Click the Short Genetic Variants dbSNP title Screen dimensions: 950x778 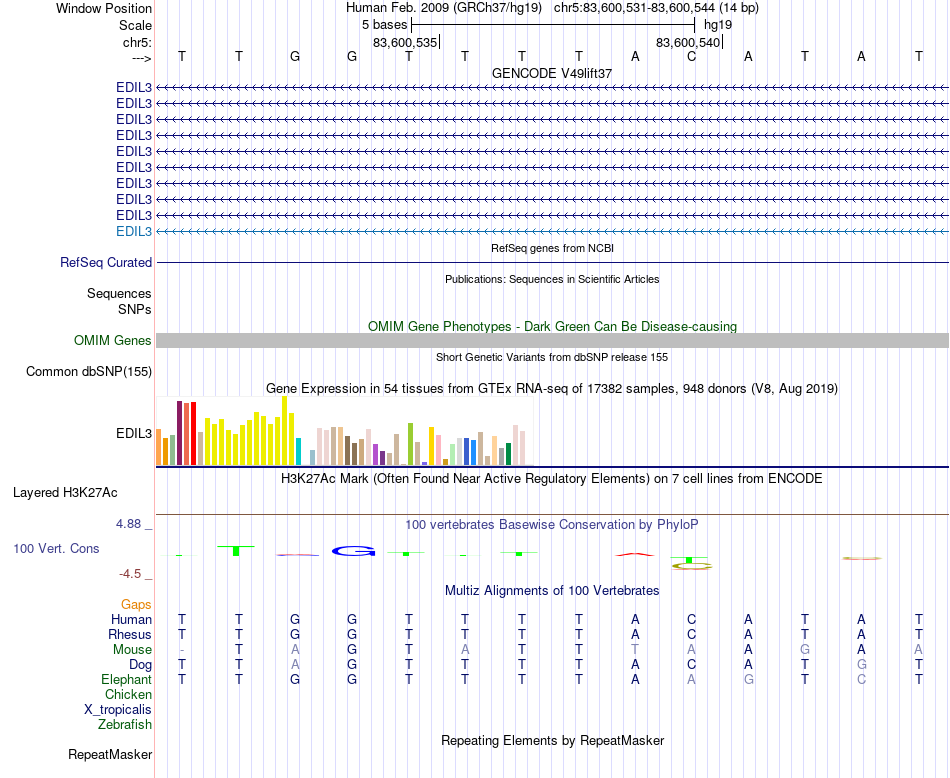click(552, 357)
